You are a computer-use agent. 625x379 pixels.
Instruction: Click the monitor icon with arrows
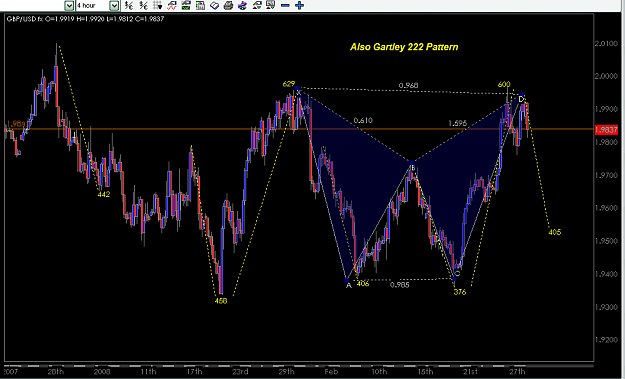(271, 5)
